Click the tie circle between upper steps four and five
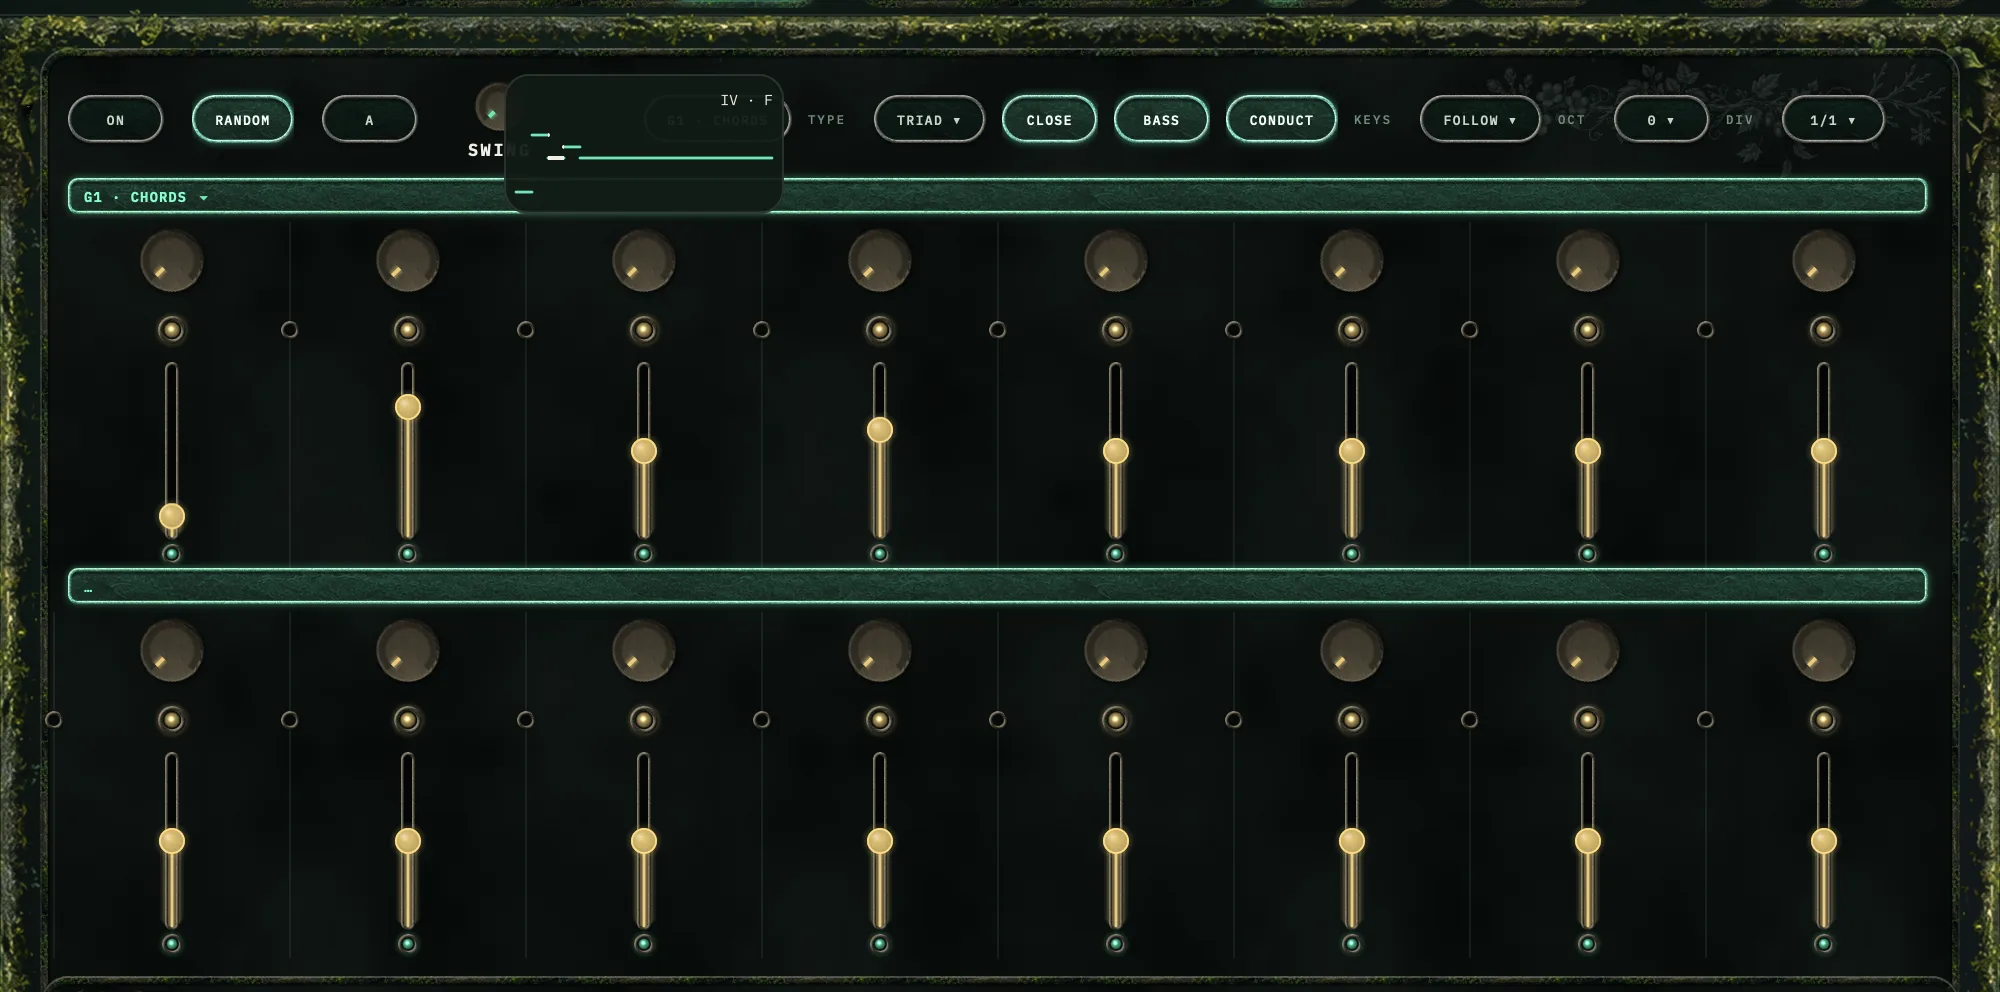Screen dimensions: 2000x992 (998, 330)
